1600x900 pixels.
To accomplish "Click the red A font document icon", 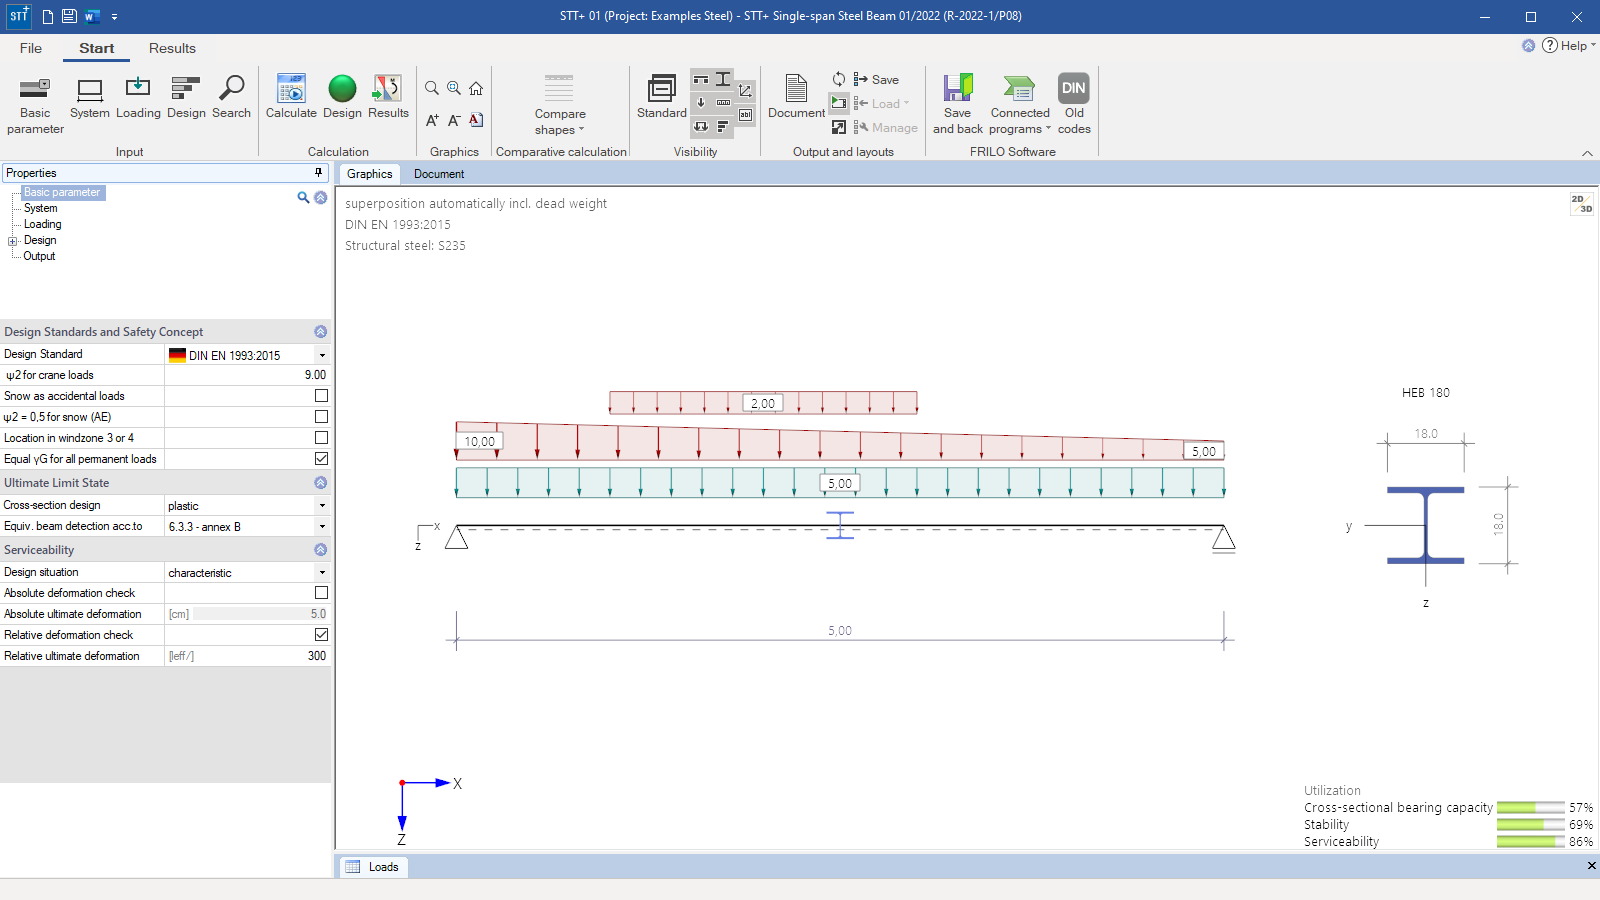I will coord(476,120).
